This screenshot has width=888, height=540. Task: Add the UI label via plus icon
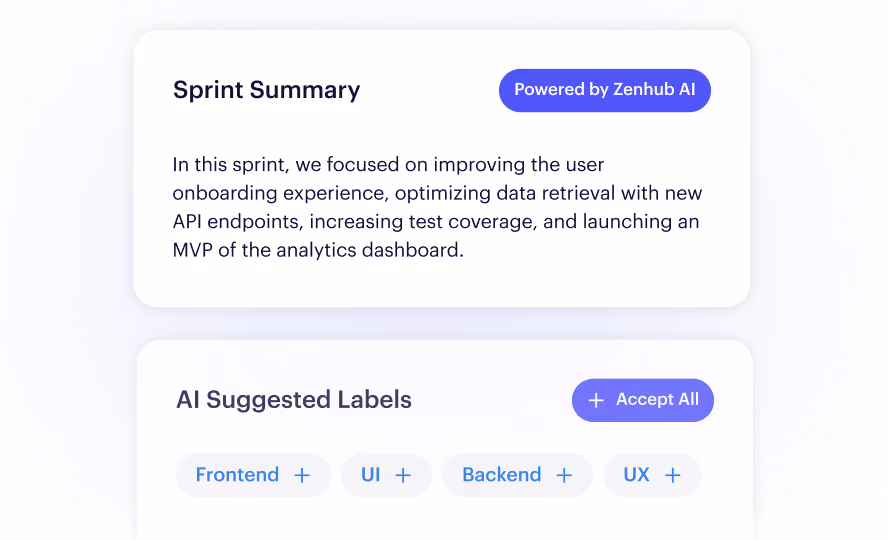403,475
